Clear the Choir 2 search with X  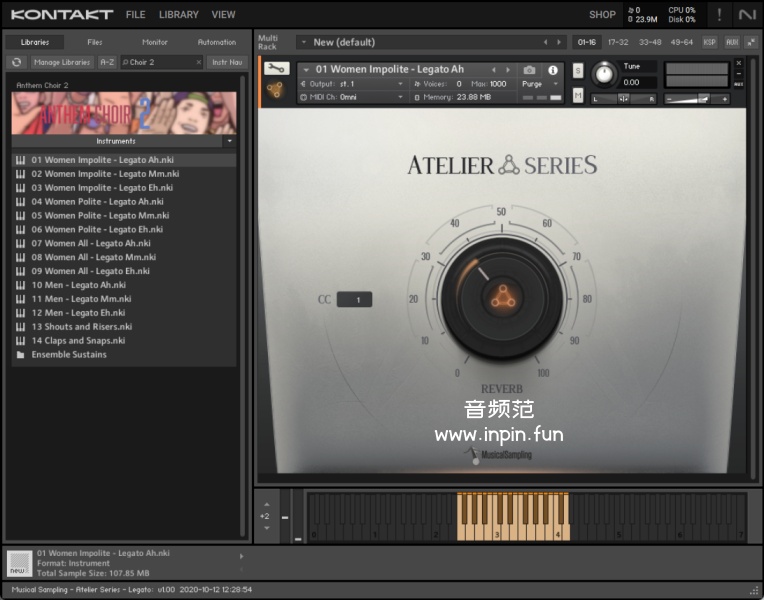click(x=197, y=62)
